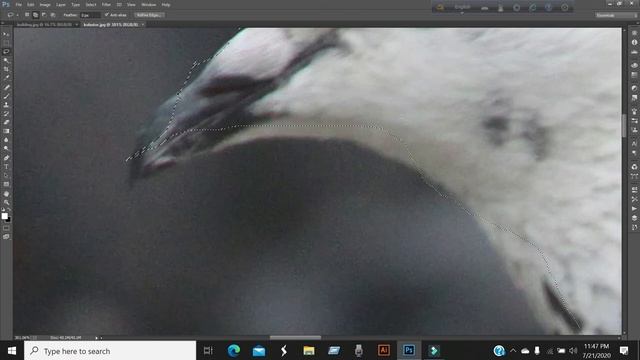Choose the Intersect with selection icon
Viewport: 640px width, 360px height.
53,15
